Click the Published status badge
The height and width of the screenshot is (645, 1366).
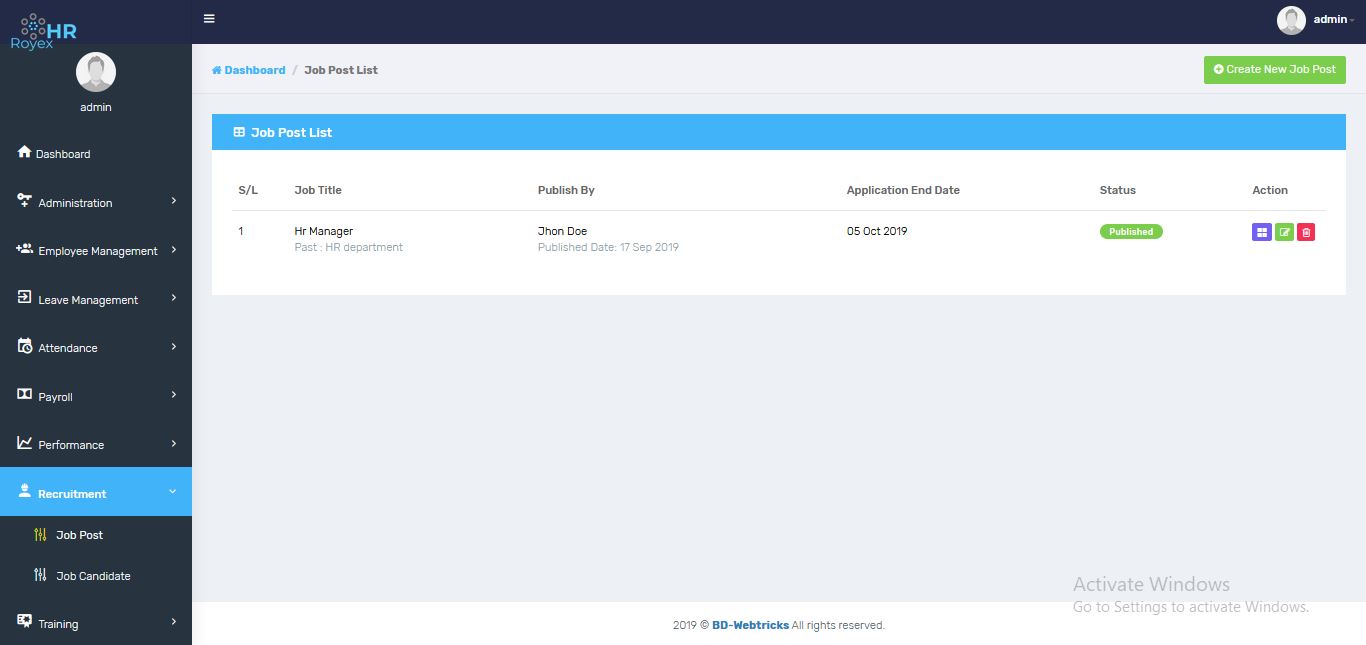click(1131, 231)
